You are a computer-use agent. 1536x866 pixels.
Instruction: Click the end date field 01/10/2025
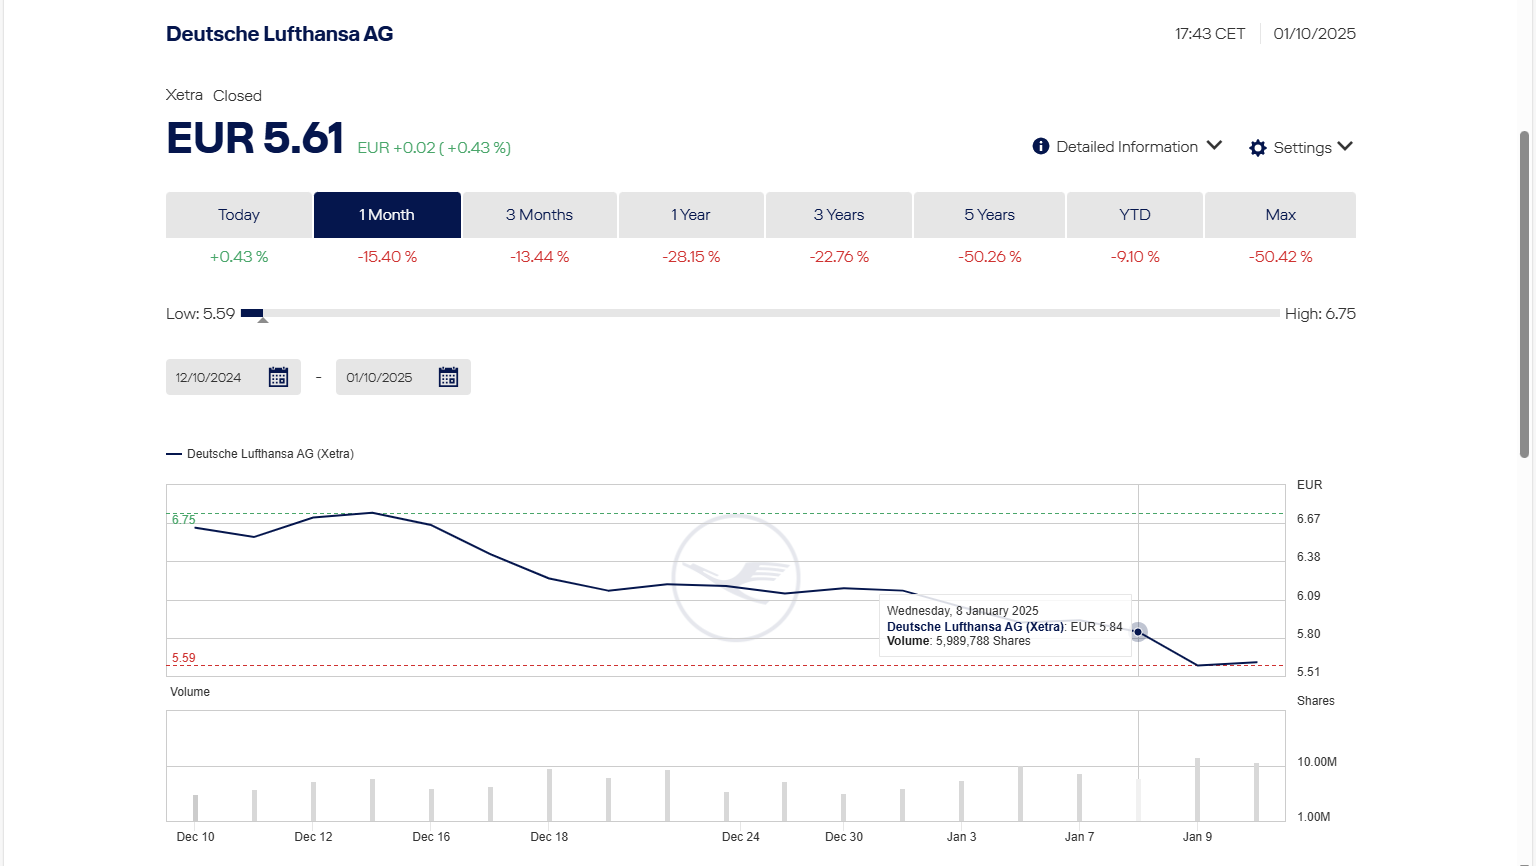[403, 377]
